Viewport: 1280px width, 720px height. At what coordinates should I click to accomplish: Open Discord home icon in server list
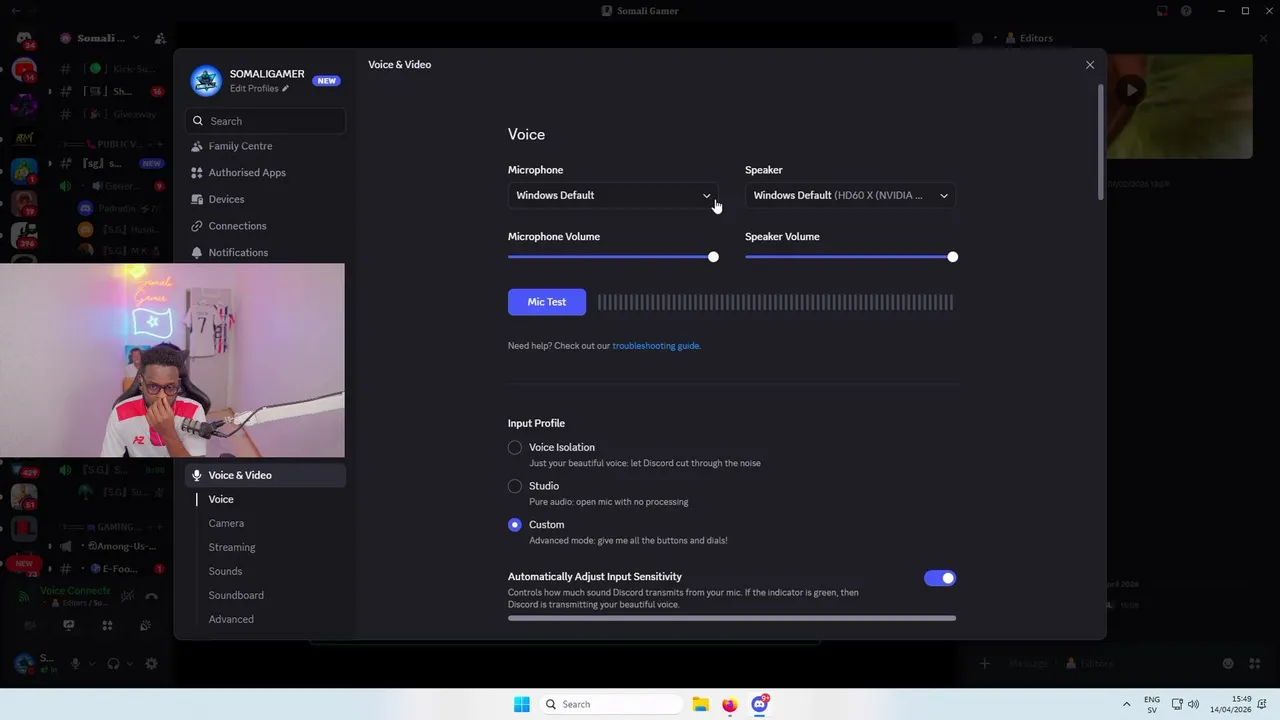(x=24, y=39)
